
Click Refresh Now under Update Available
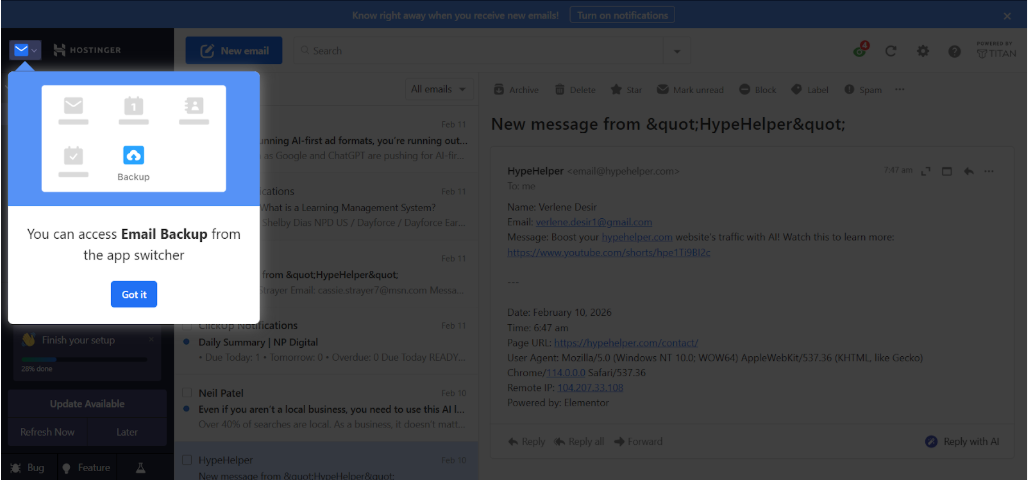[x=47, y=432]
